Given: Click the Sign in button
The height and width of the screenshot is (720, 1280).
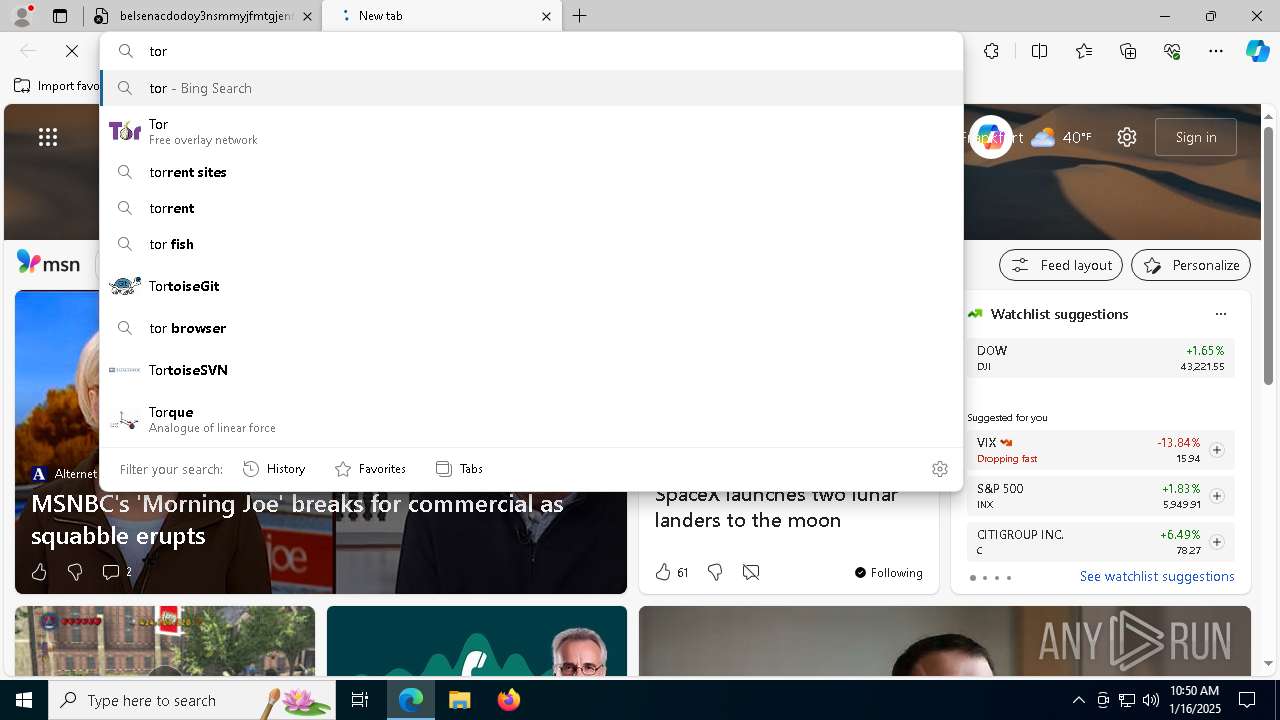Looking at the screenshot, I should (1196, 137).
